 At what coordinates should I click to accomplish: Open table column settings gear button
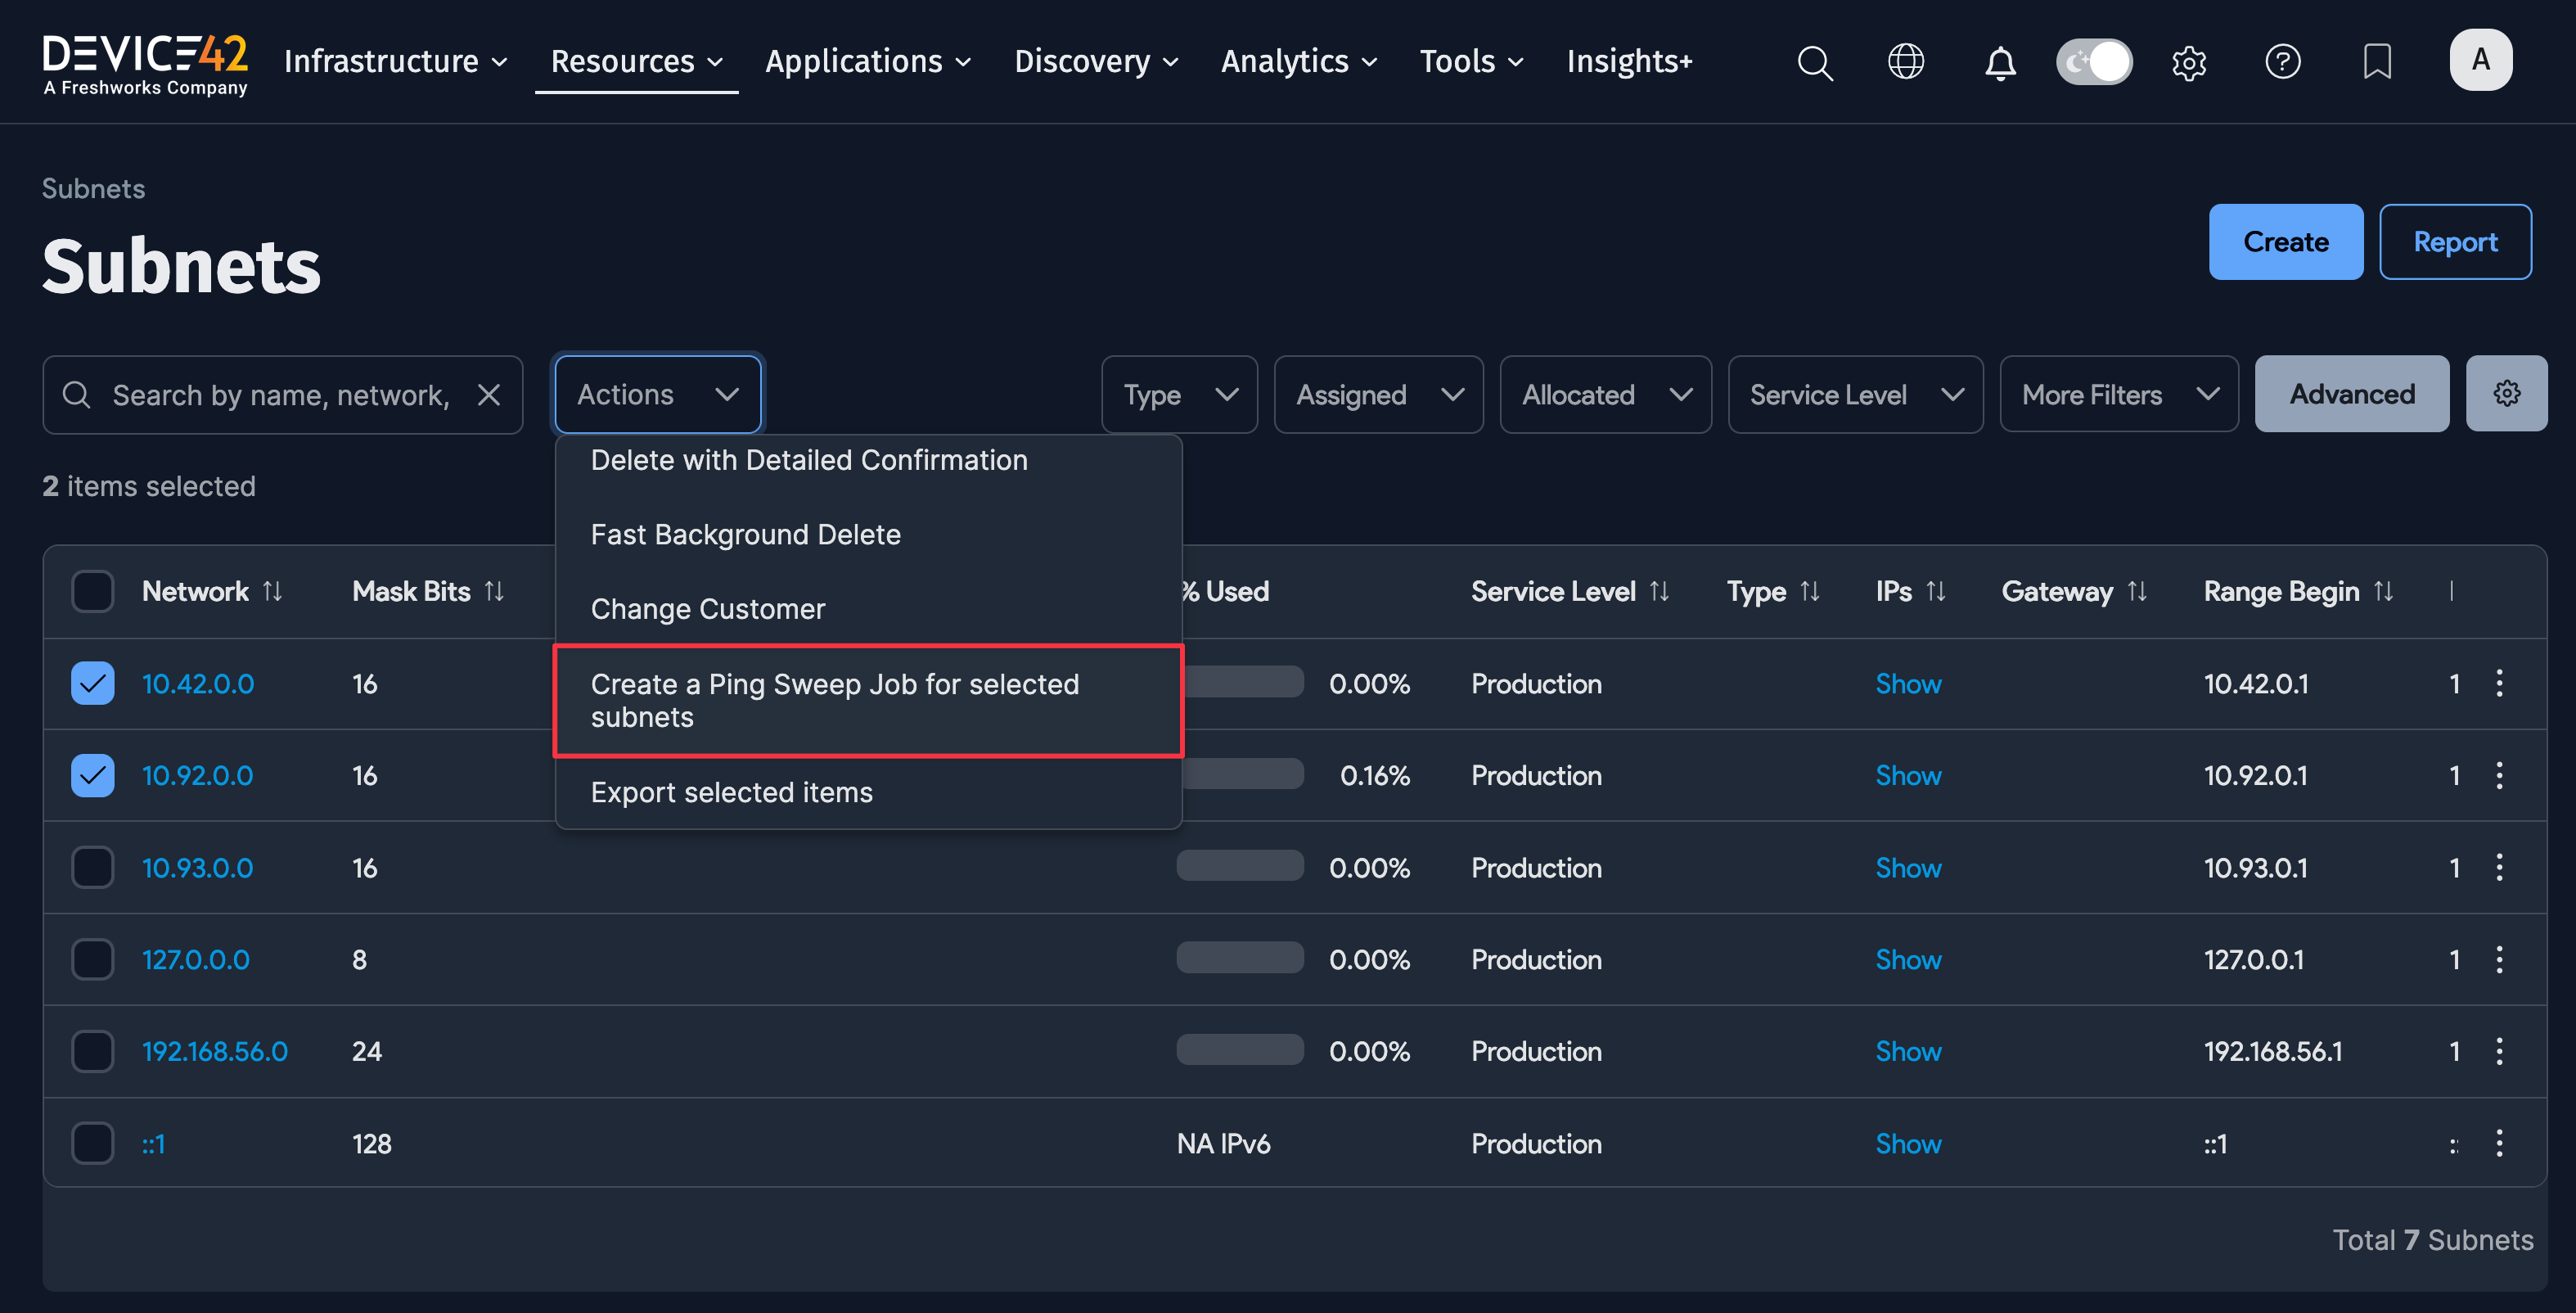tap(2505, 394)
